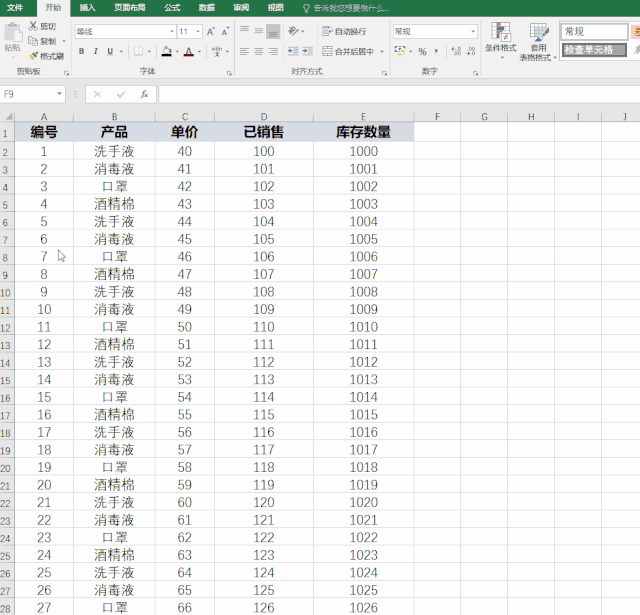Open the File (文件) tab
This screenshot has height=615, width=640.
15,8
